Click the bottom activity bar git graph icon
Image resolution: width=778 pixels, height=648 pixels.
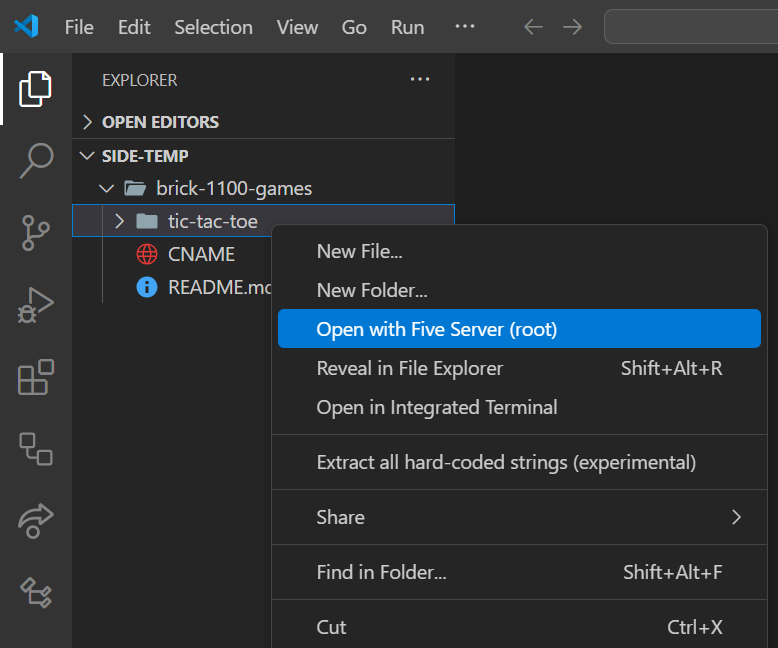[x=36, y=592]
